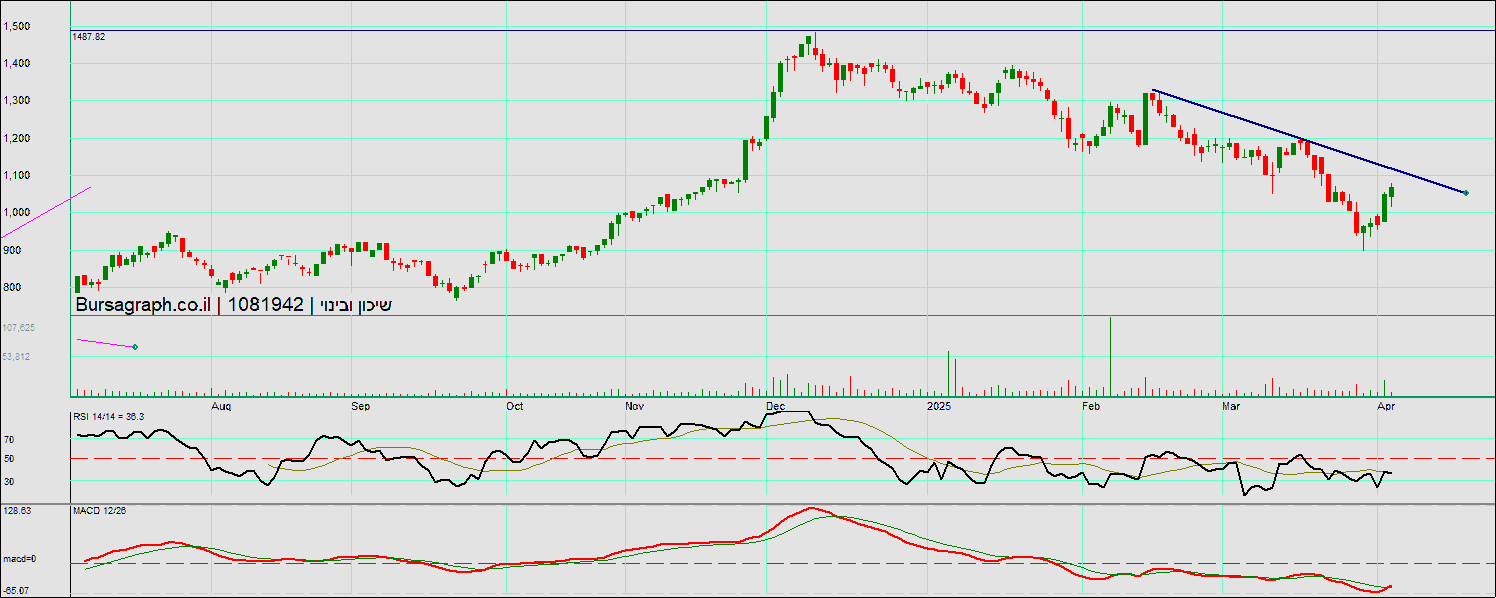
Task: Click the Hebrew stock name שיכון ובינוי
Action: tap(355, 305)
